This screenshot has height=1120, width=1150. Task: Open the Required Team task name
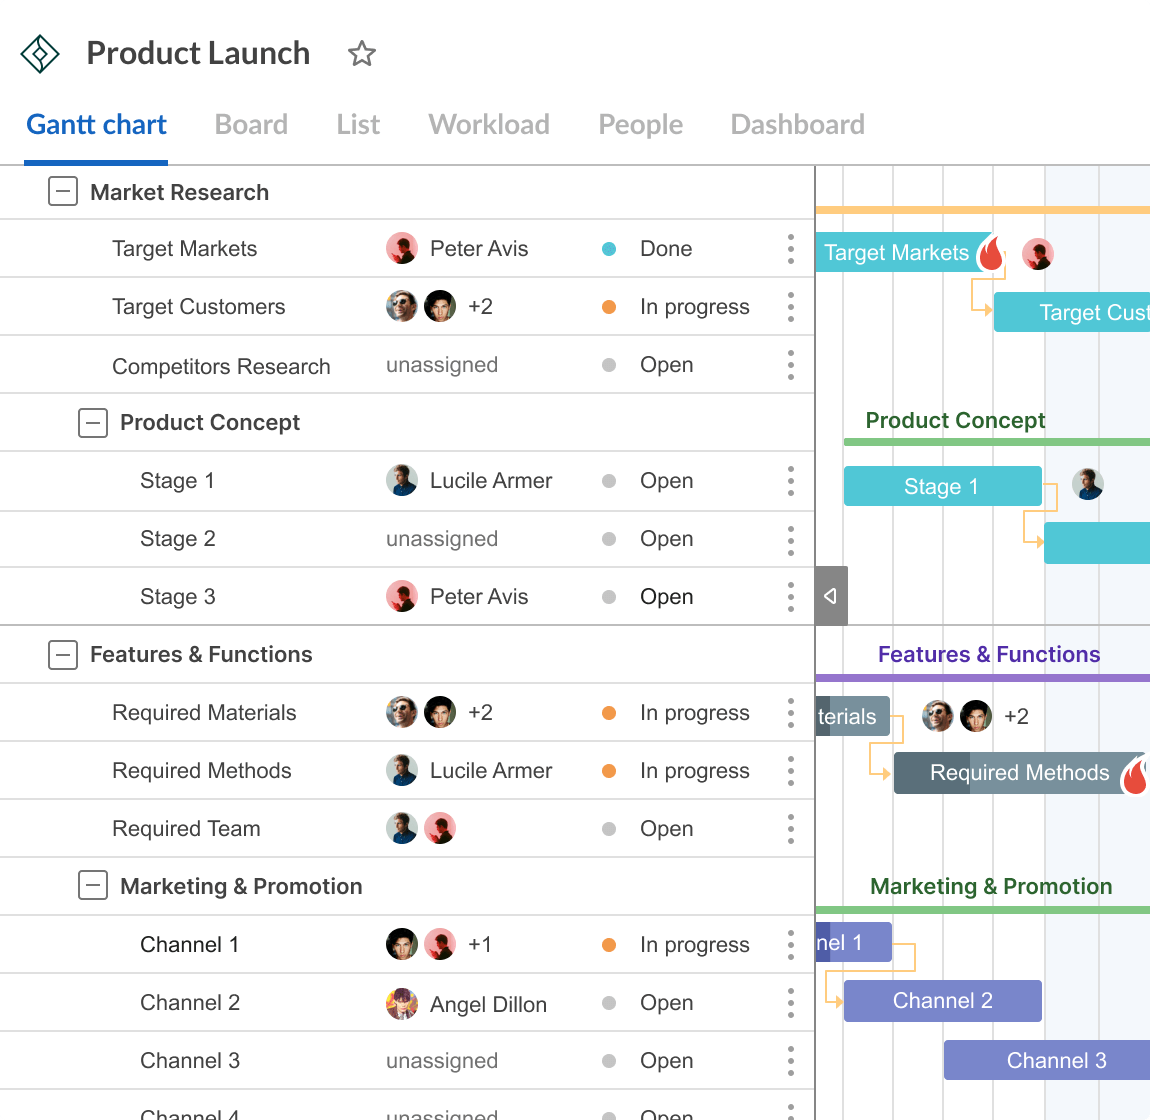186,829
